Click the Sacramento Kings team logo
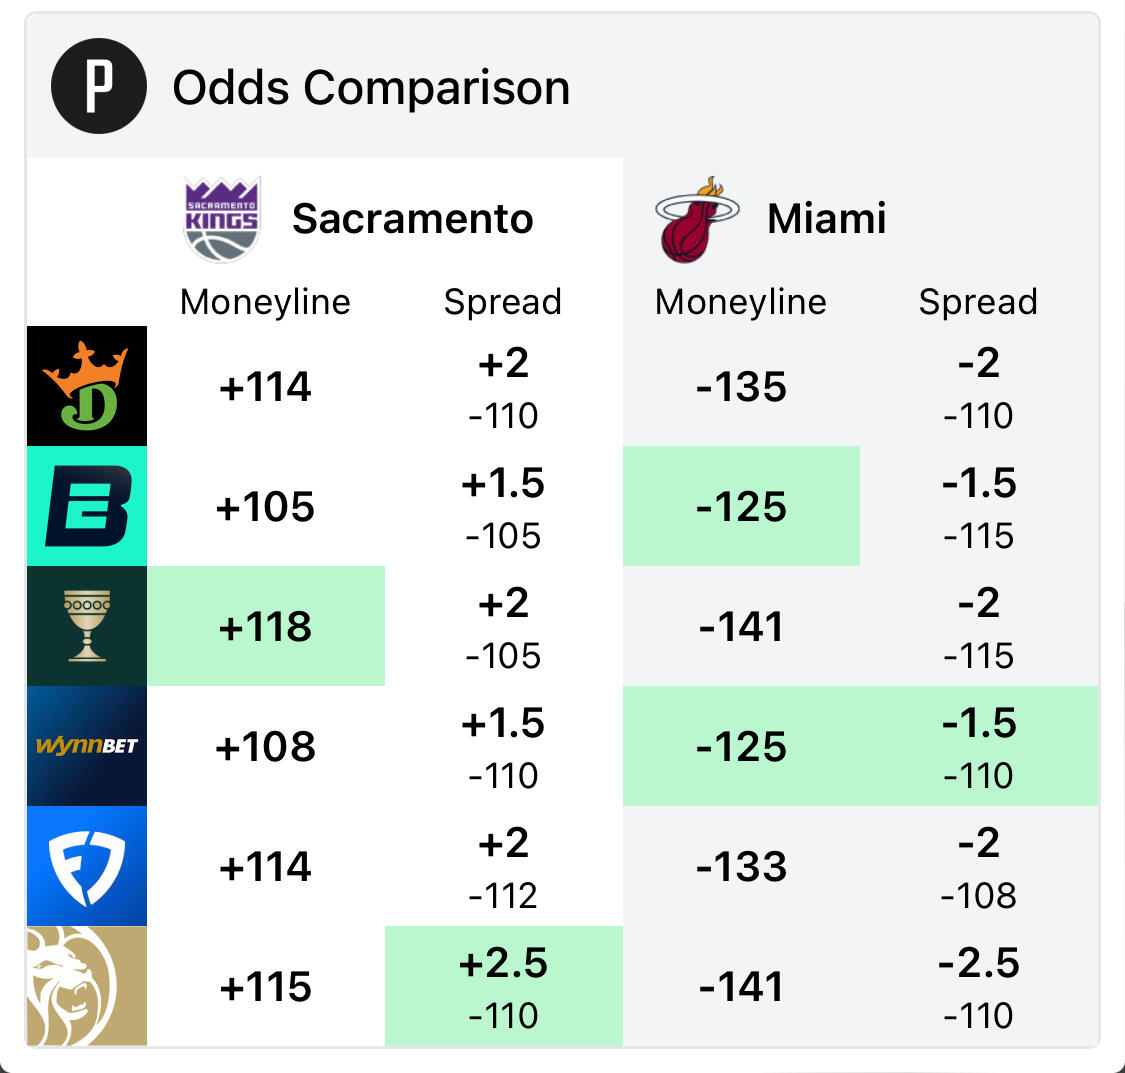Image resolution: width=1125 pixels, height=1073 pixels. (222, 219)
